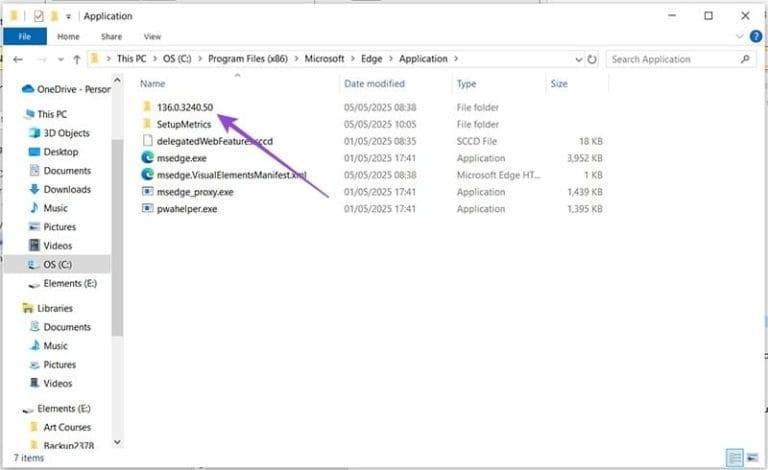Viewport: 768px width, 470px height.
Task: Click the Up one level arrow
Action: (x=76, y=59)
